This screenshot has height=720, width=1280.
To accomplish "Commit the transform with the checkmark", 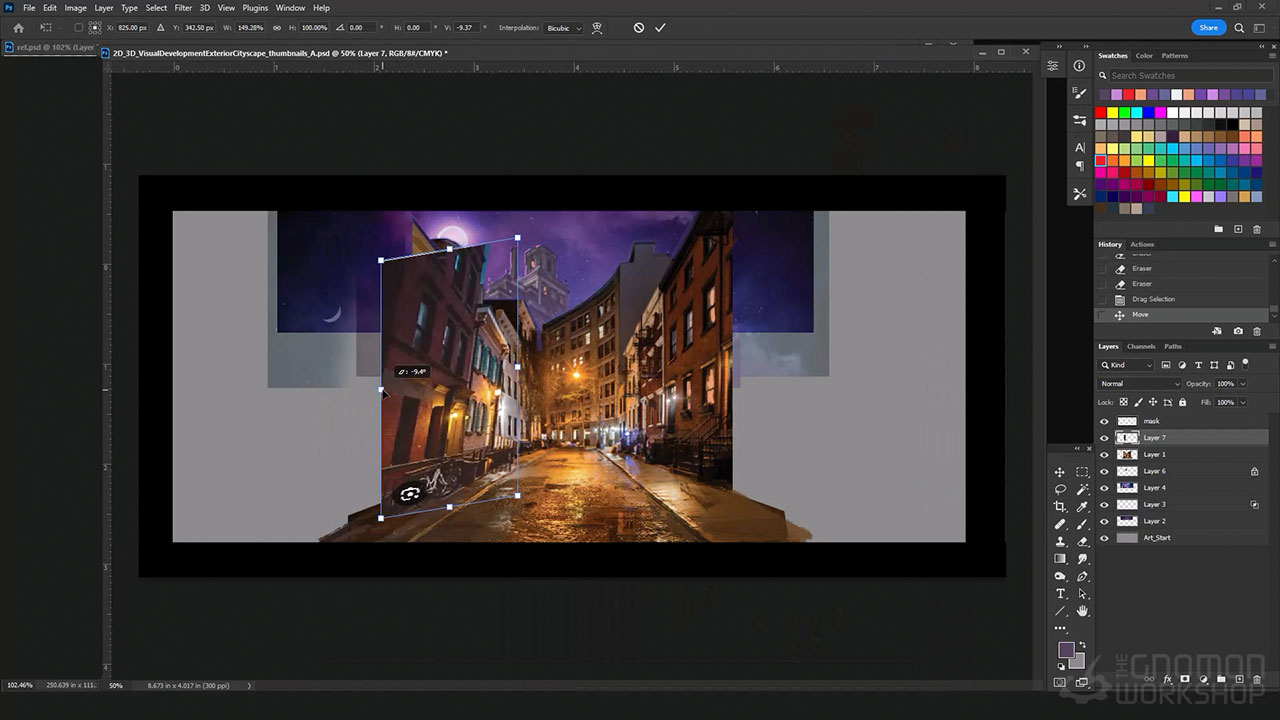I will tap(660, 28).
